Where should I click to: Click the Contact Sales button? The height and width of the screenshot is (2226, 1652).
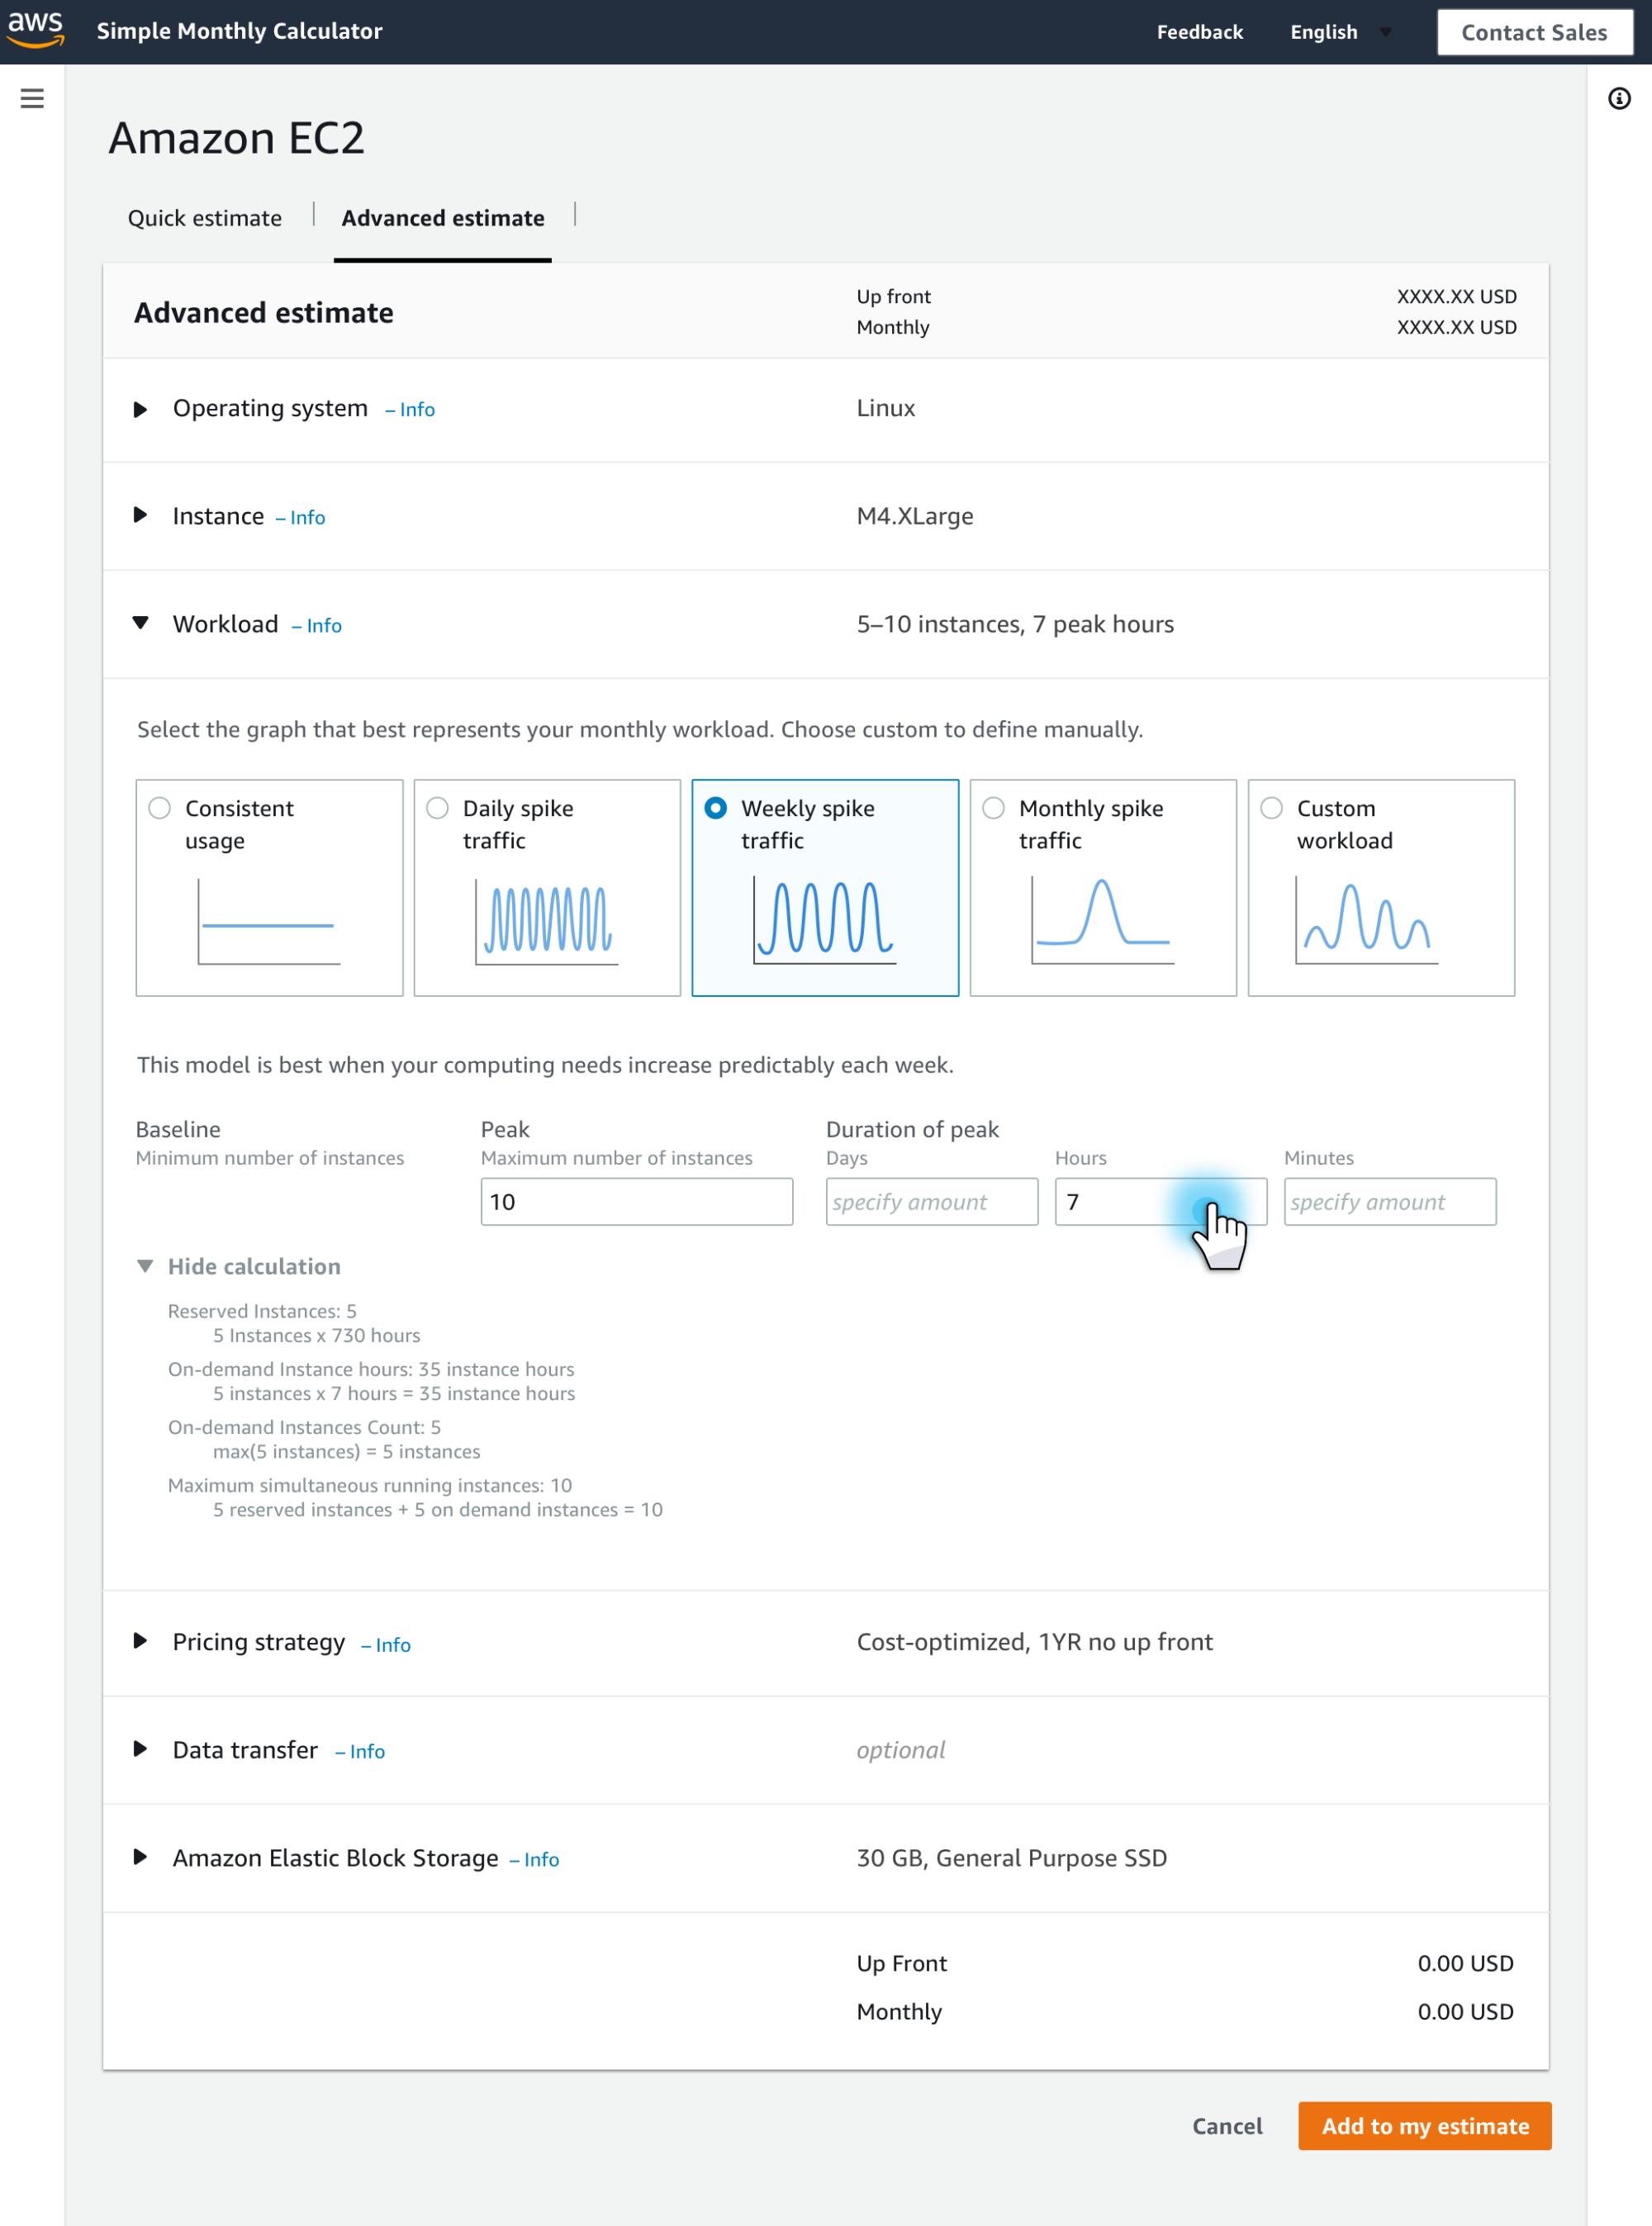[x=1534, y=32]
